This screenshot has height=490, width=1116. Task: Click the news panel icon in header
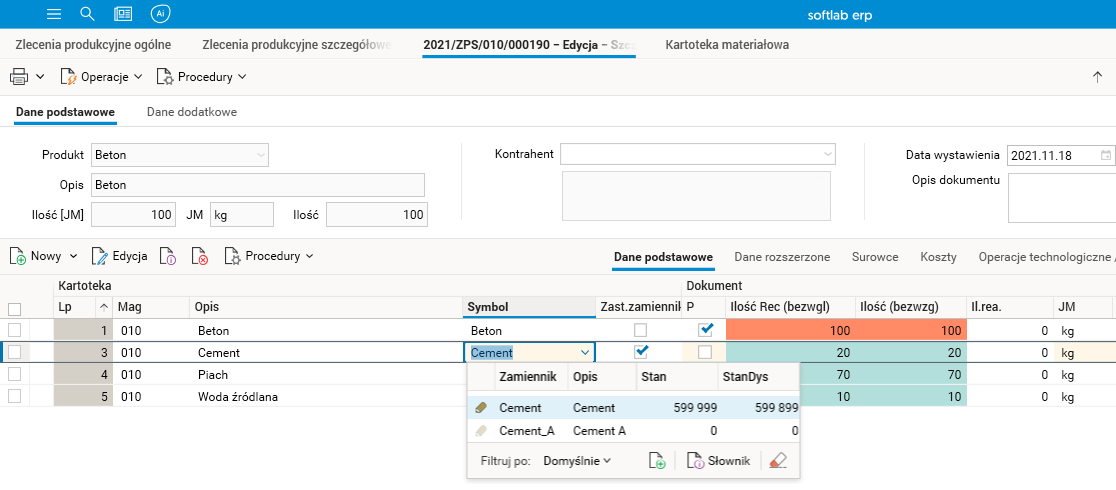click(123, 14)
